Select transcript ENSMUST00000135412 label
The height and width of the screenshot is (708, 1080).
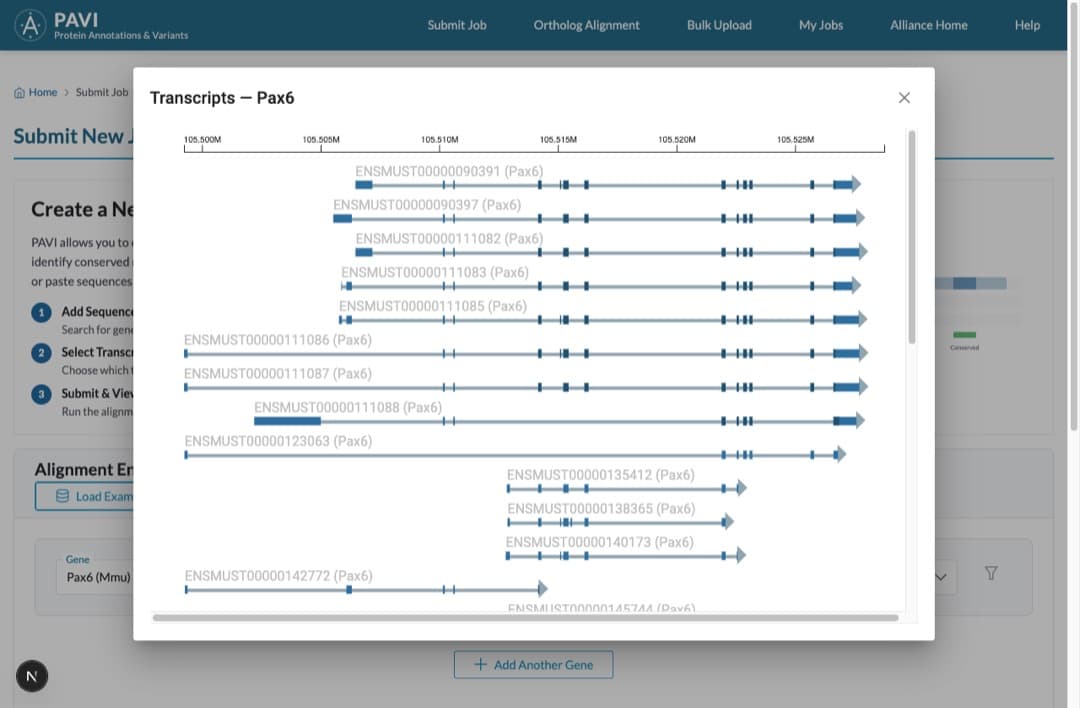tap(601, 475)
